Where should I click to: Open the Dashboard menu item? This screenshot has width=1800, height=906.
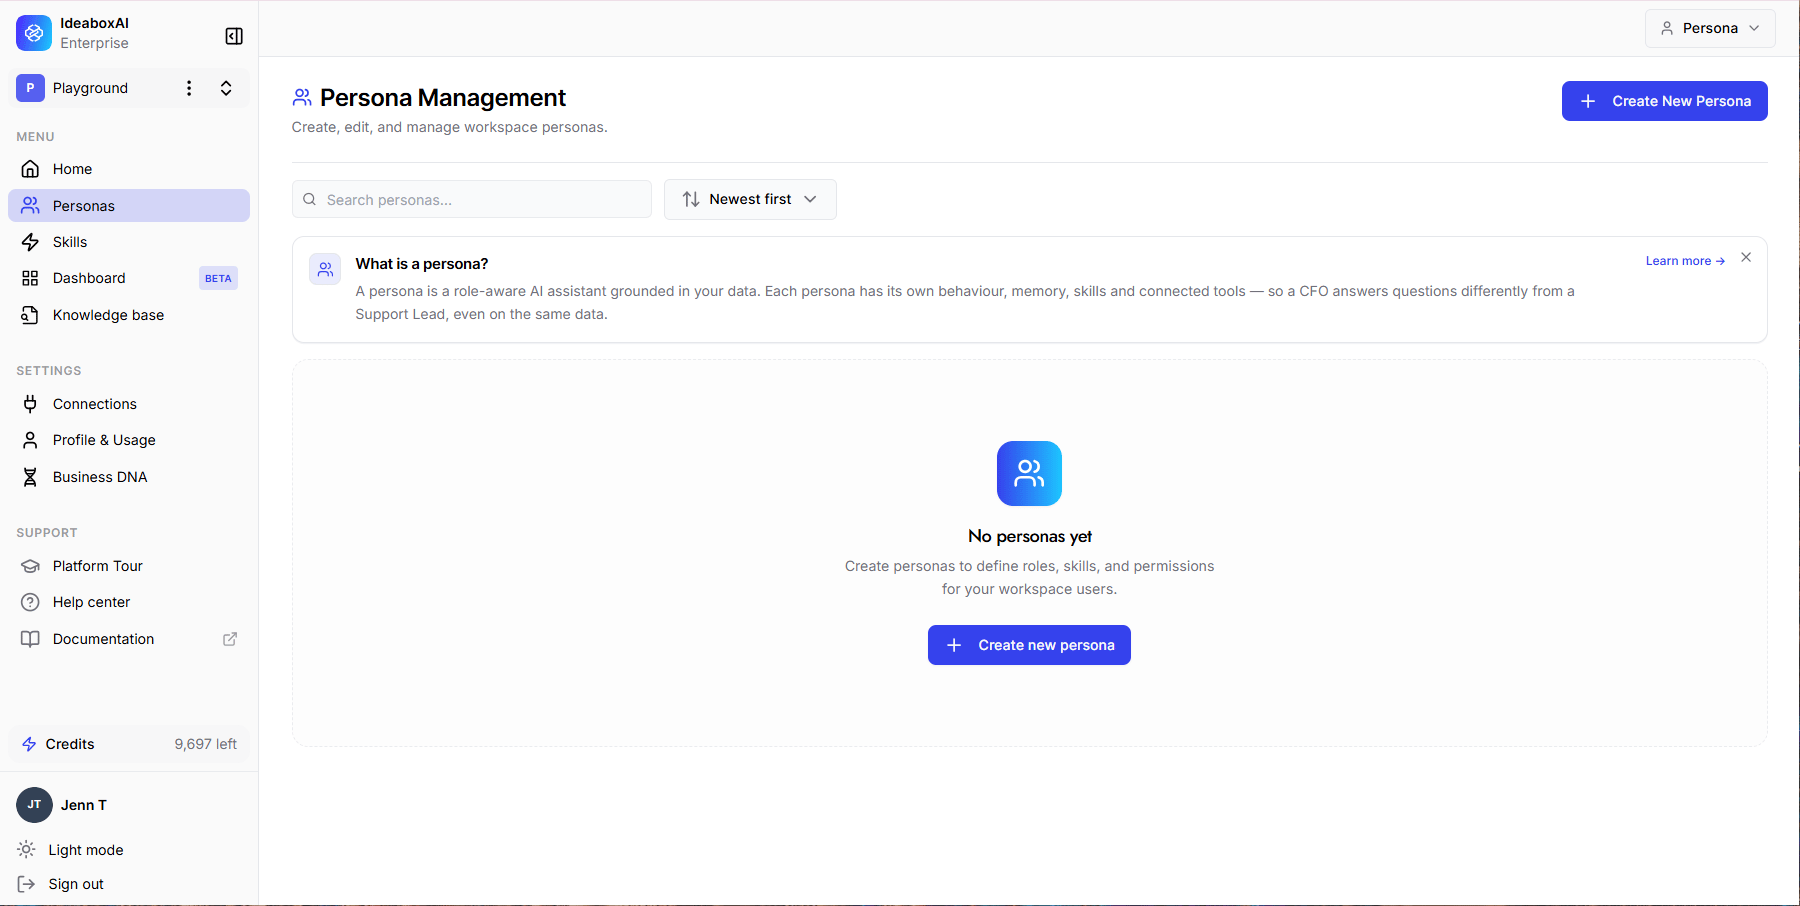129,278
